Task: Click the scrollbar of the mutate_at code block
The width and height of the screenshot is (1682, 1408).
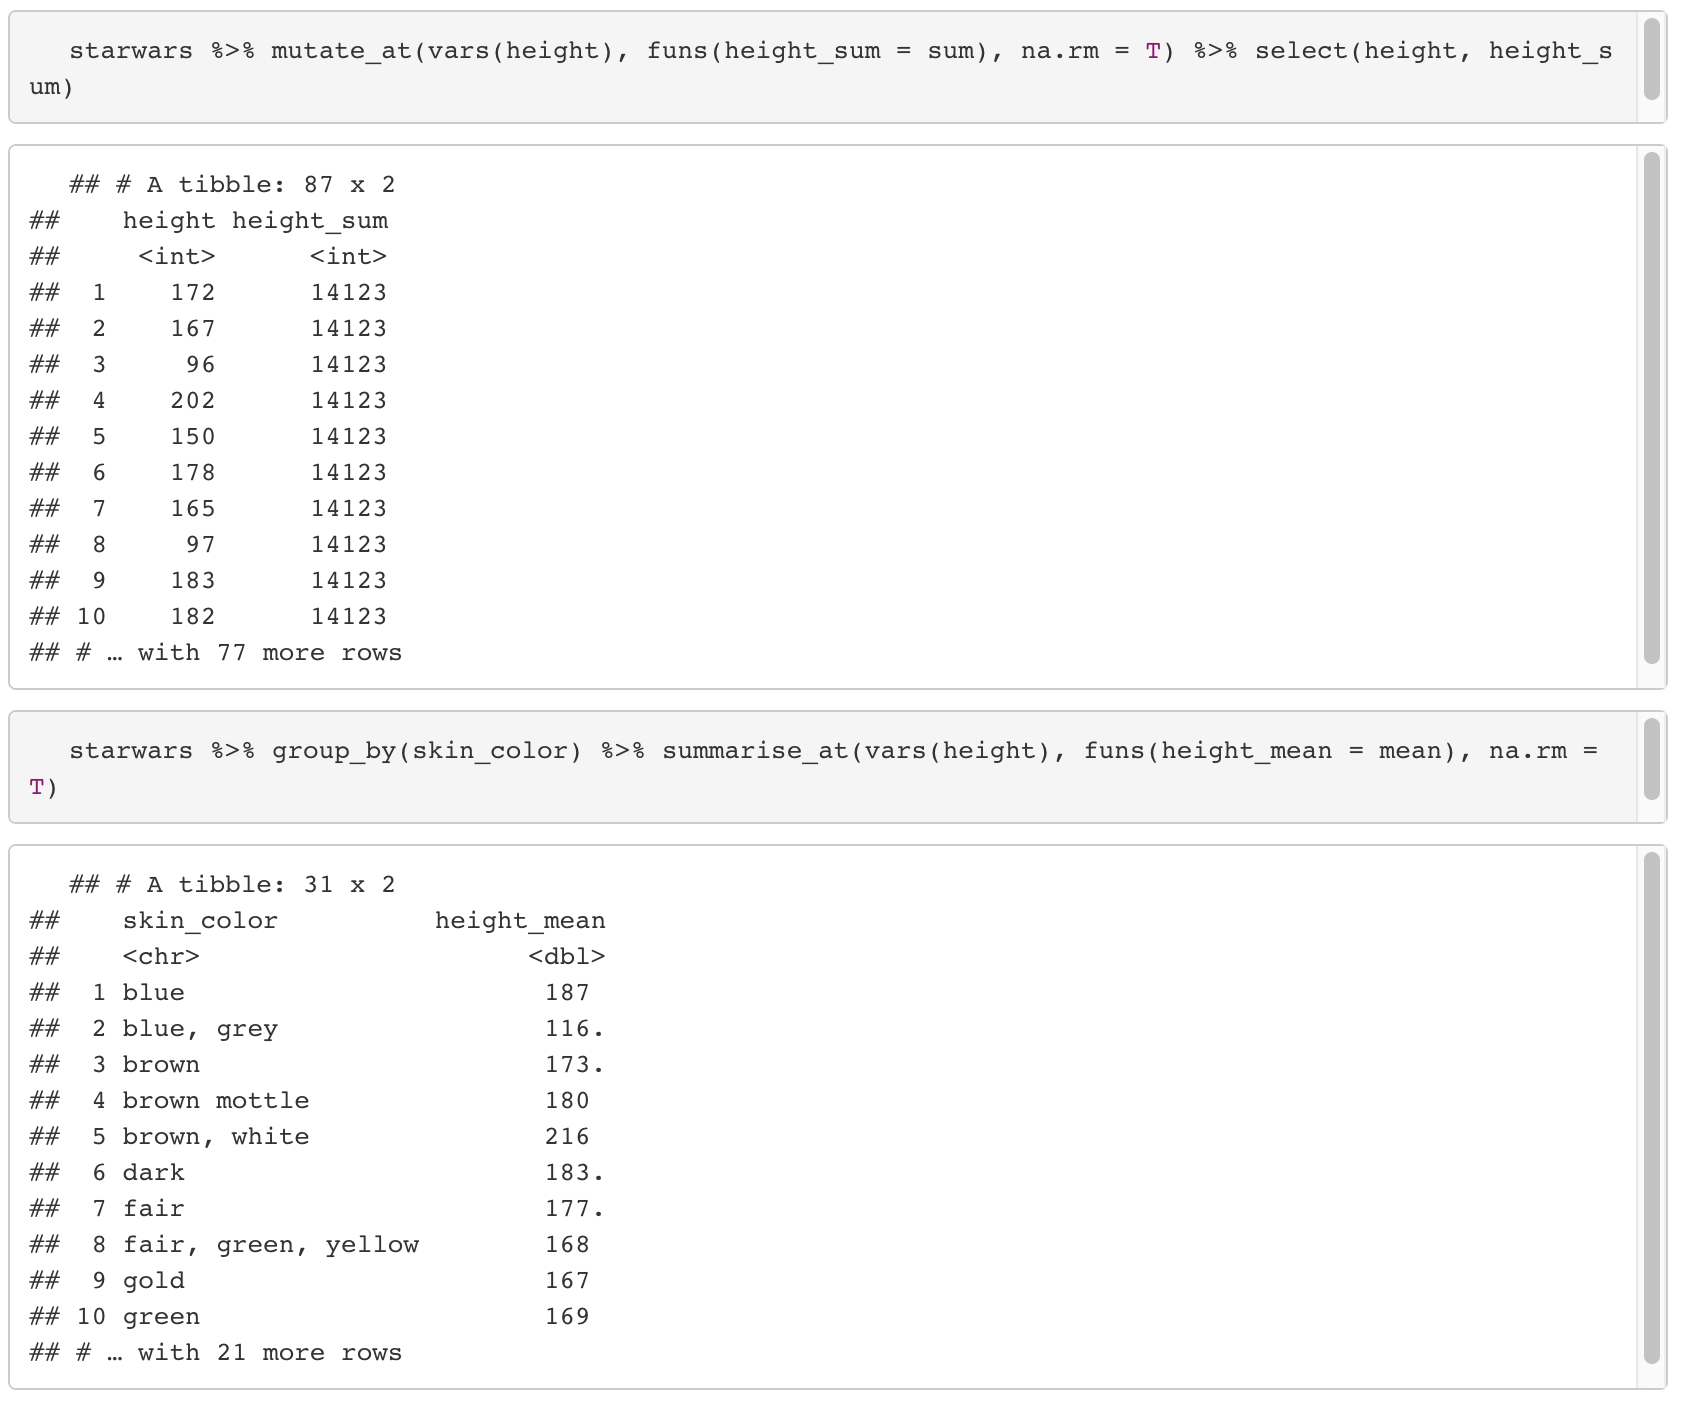Action: (1651, 59)
